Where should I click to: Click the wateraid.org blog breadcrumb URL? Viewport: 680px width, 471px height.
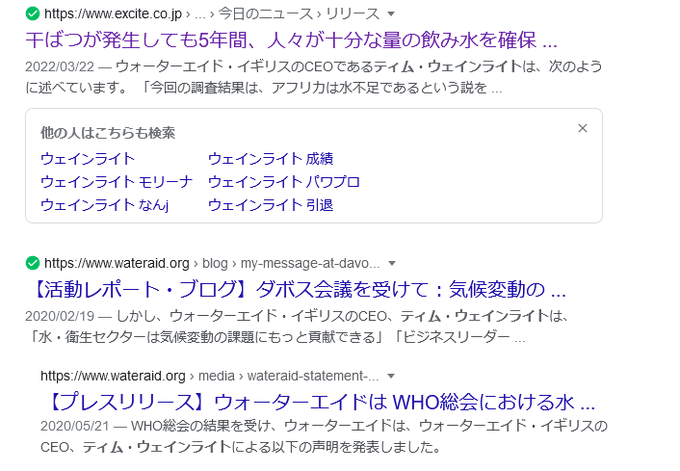click(x=212, y=263)
